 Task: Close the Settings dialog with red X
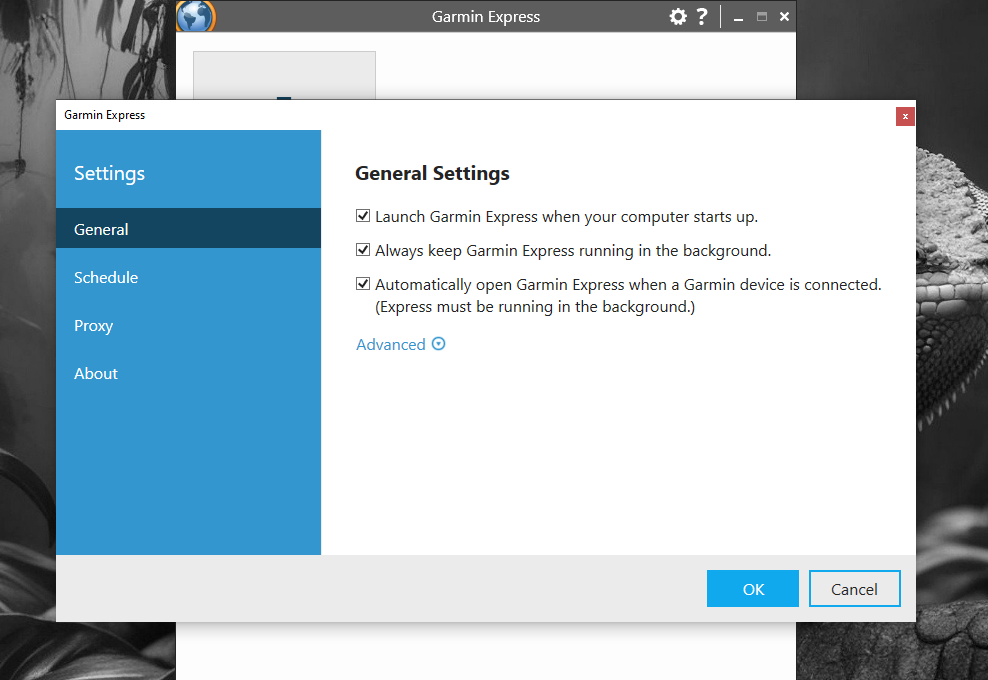(905, 116)
